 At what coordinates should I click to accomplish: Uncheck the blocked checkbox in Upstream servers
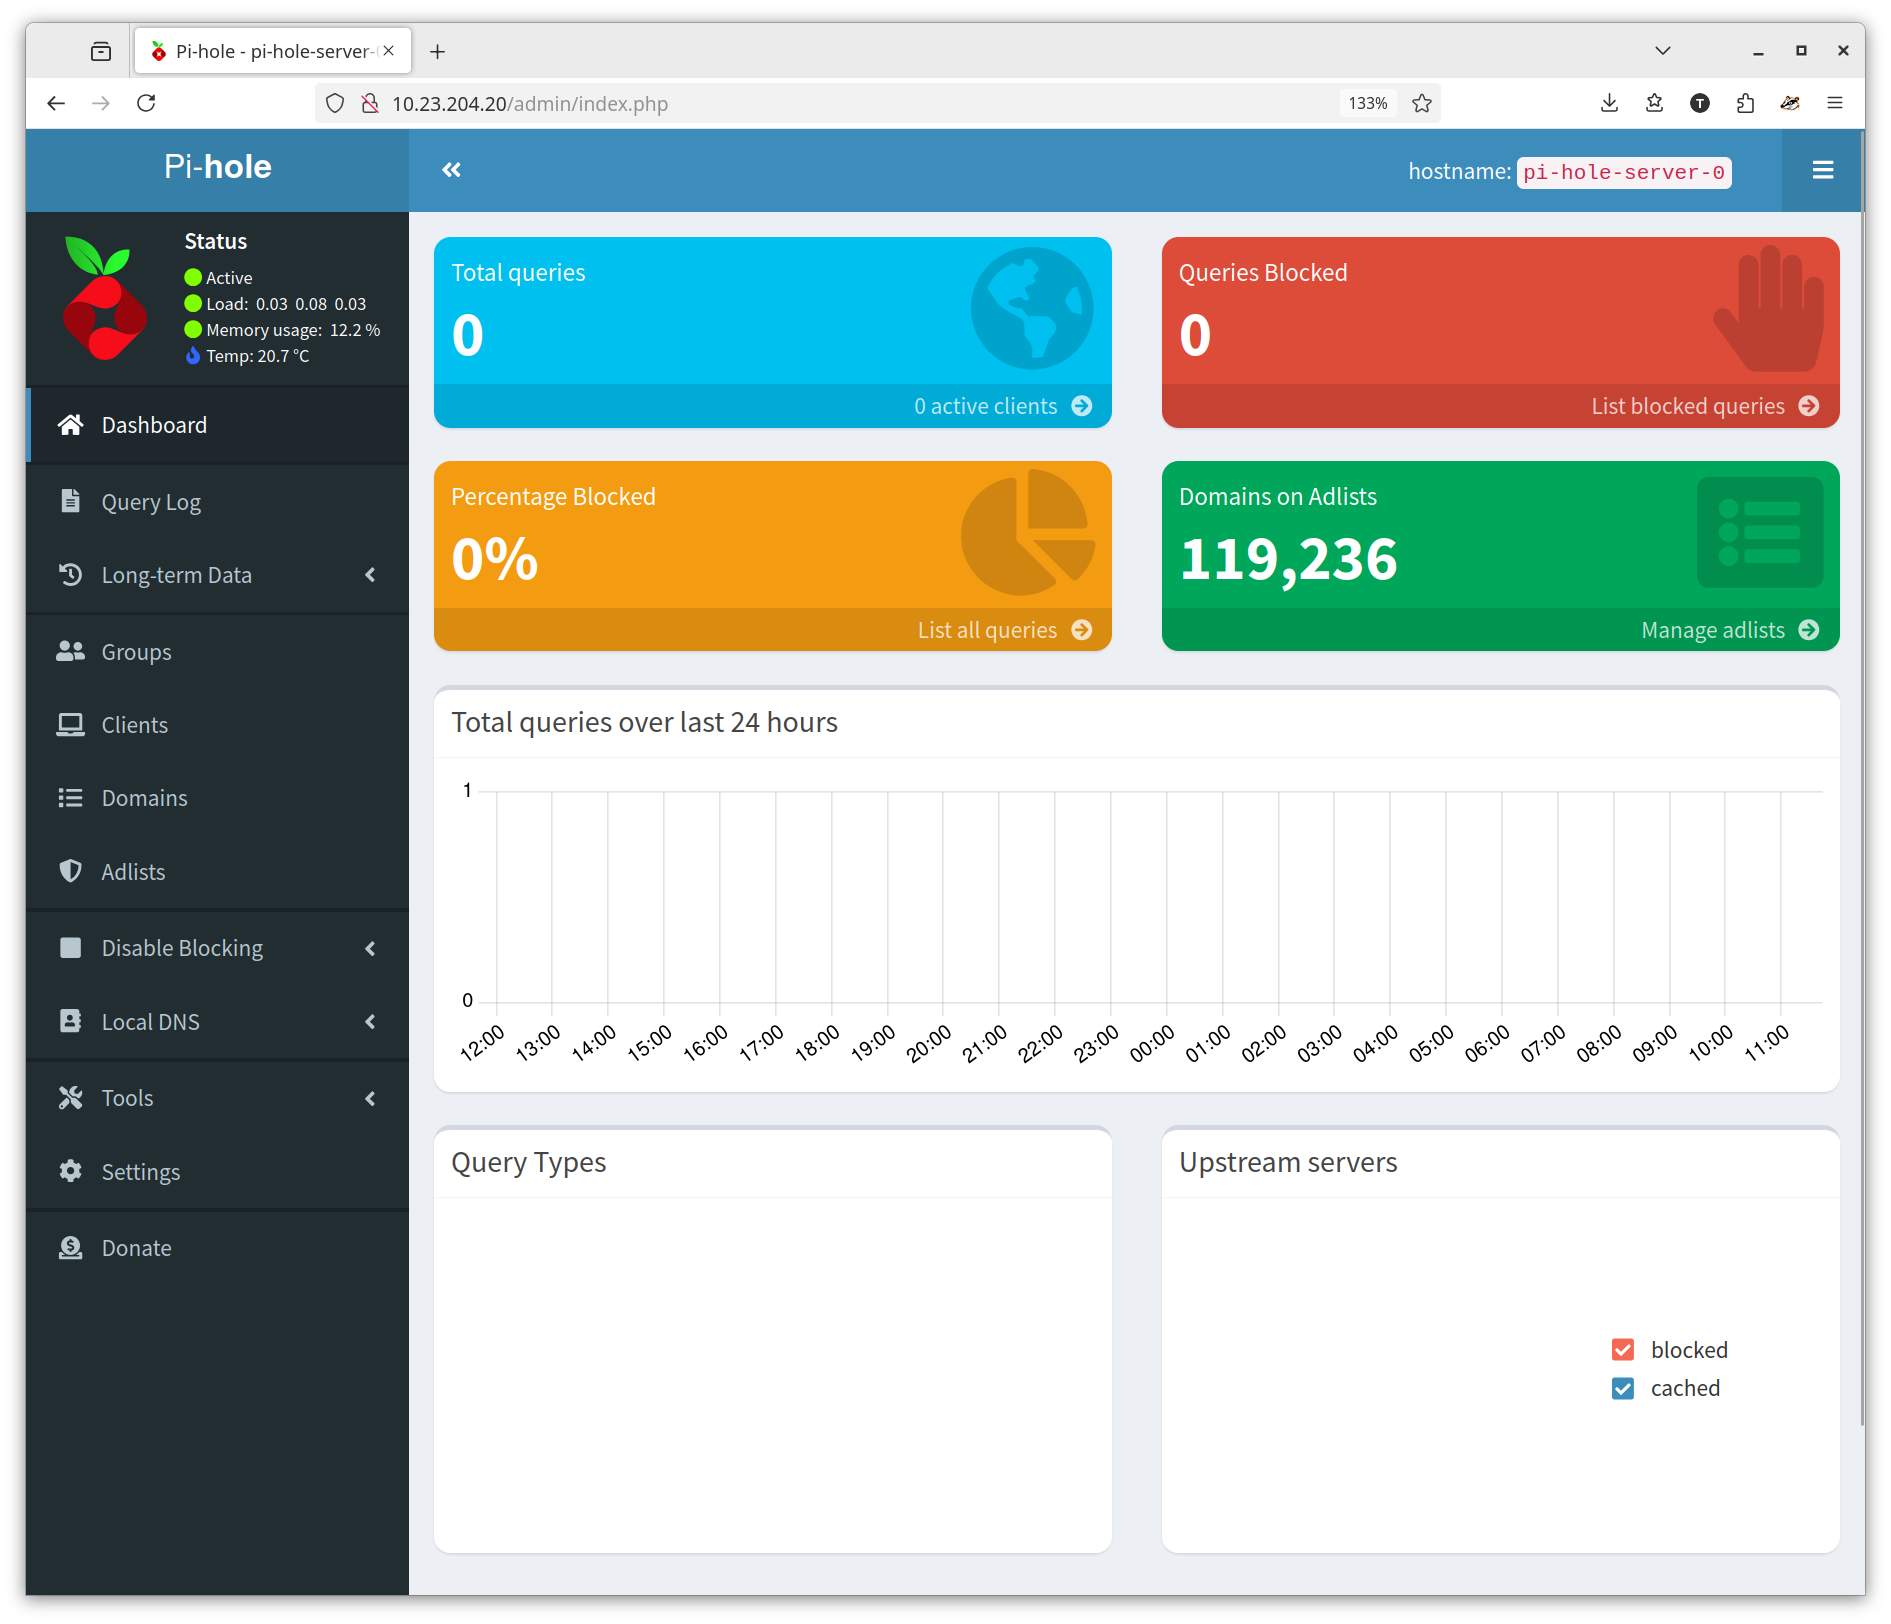click(x=1623, y=1350)
